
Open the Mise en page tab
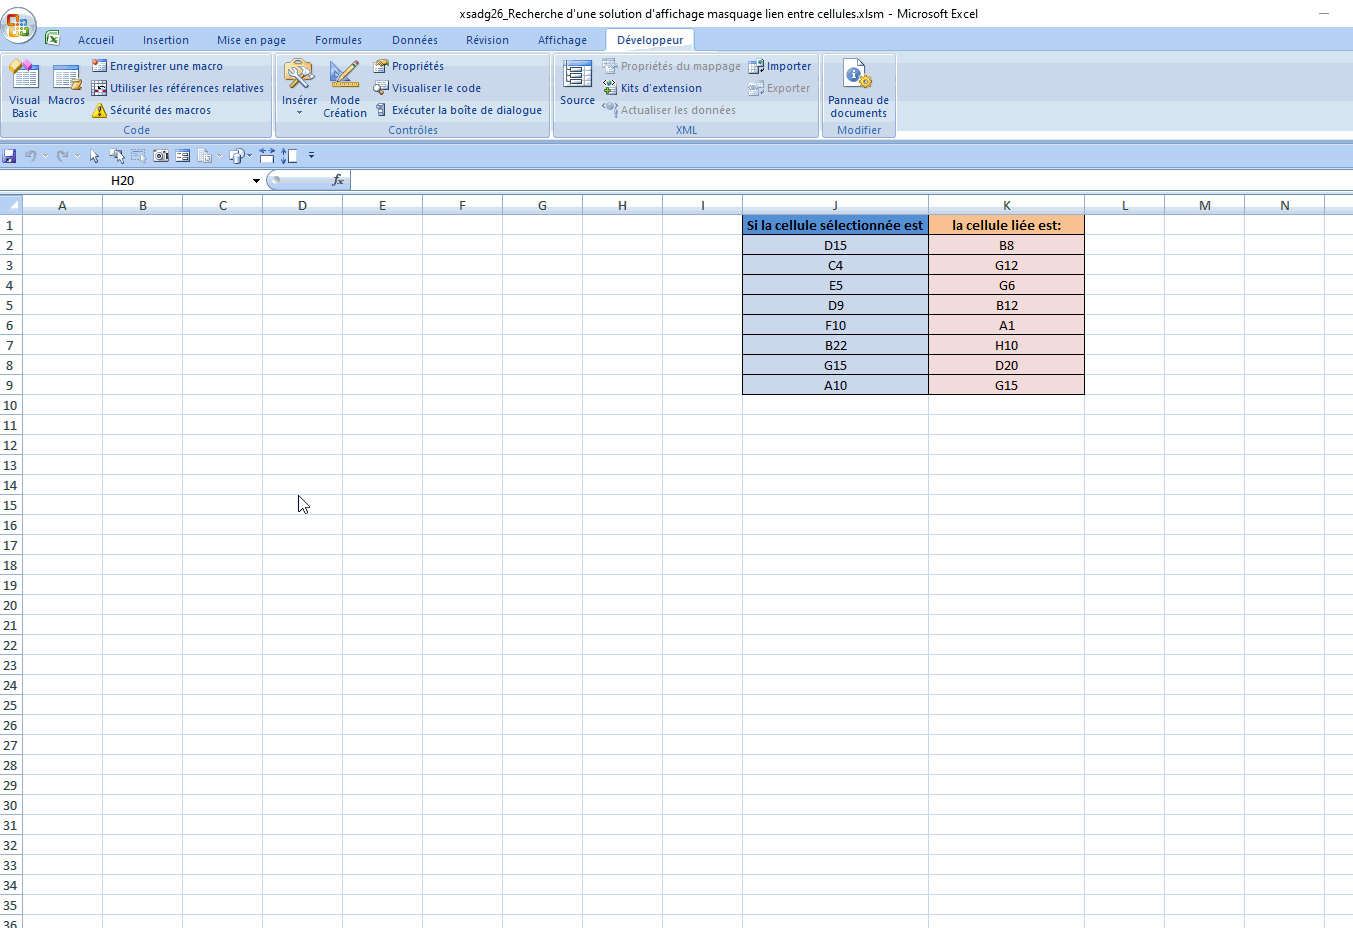pos(251,40)
